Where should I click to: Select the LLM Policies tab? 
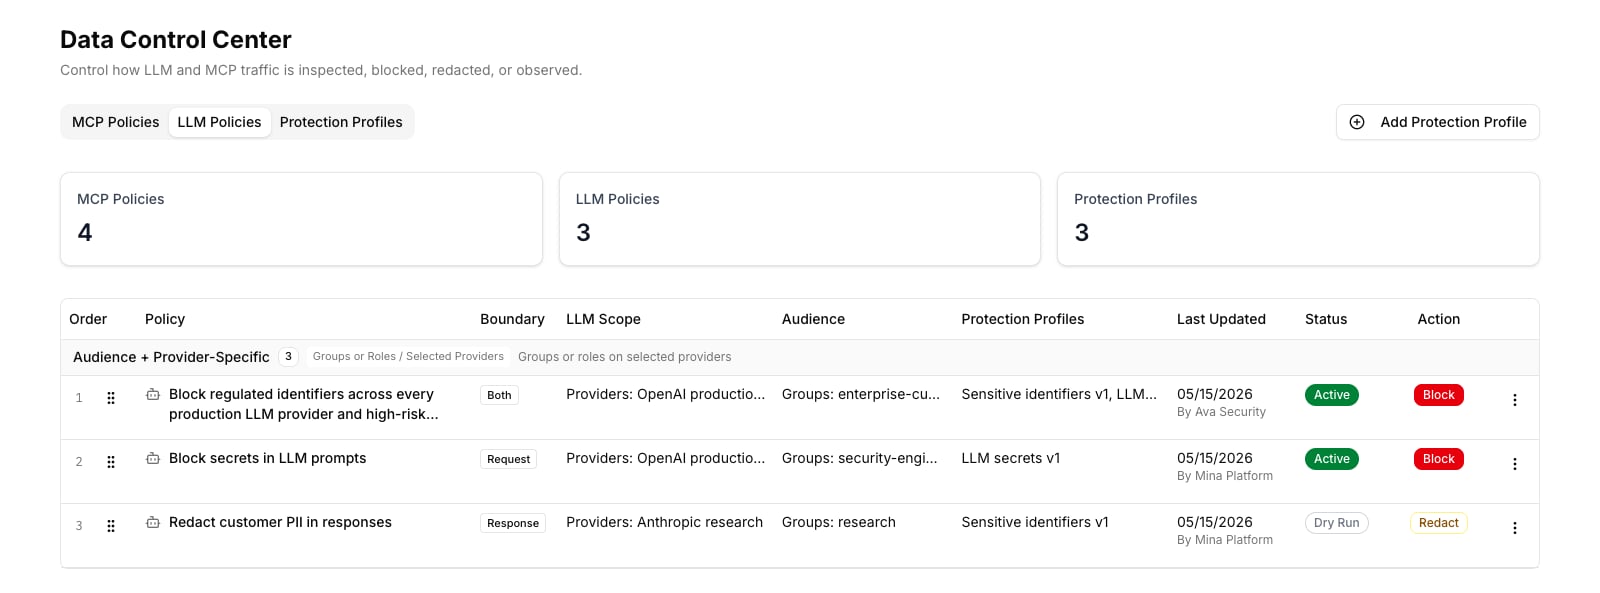(219, 122)
